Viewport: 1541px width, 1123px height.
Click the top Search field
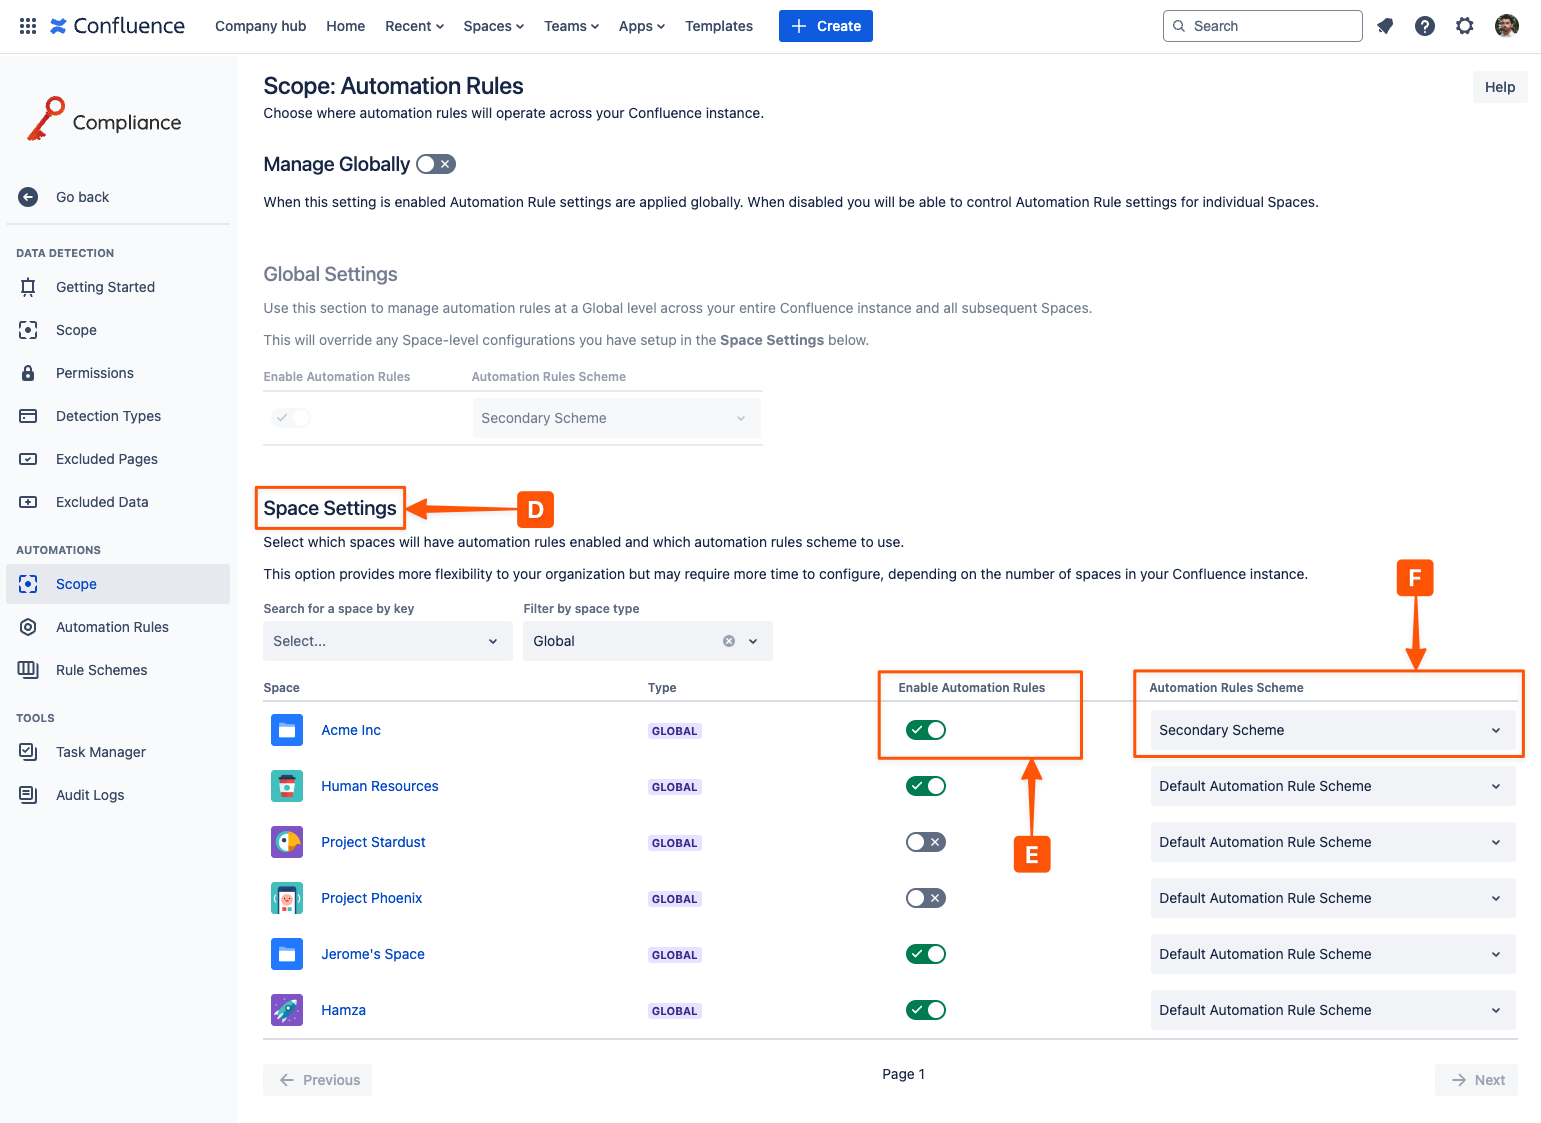pos(1263,26)
